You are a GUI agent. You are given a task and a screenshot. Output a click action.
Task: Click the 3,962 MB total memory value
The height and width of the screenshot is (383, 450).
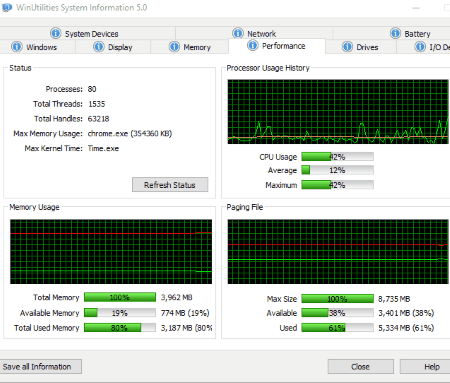pyautogui.click(x=177, y=297)
